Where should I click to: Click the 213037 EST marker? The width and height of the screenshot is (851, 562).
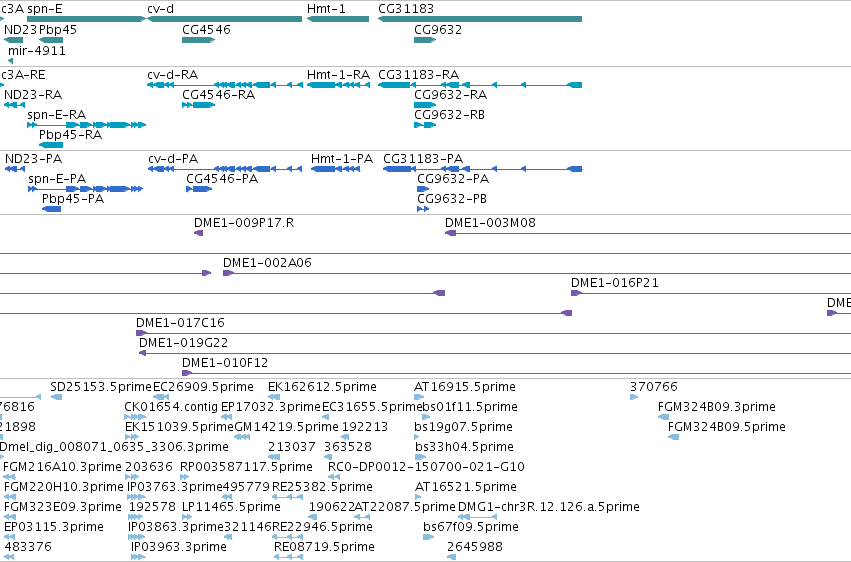274,458
